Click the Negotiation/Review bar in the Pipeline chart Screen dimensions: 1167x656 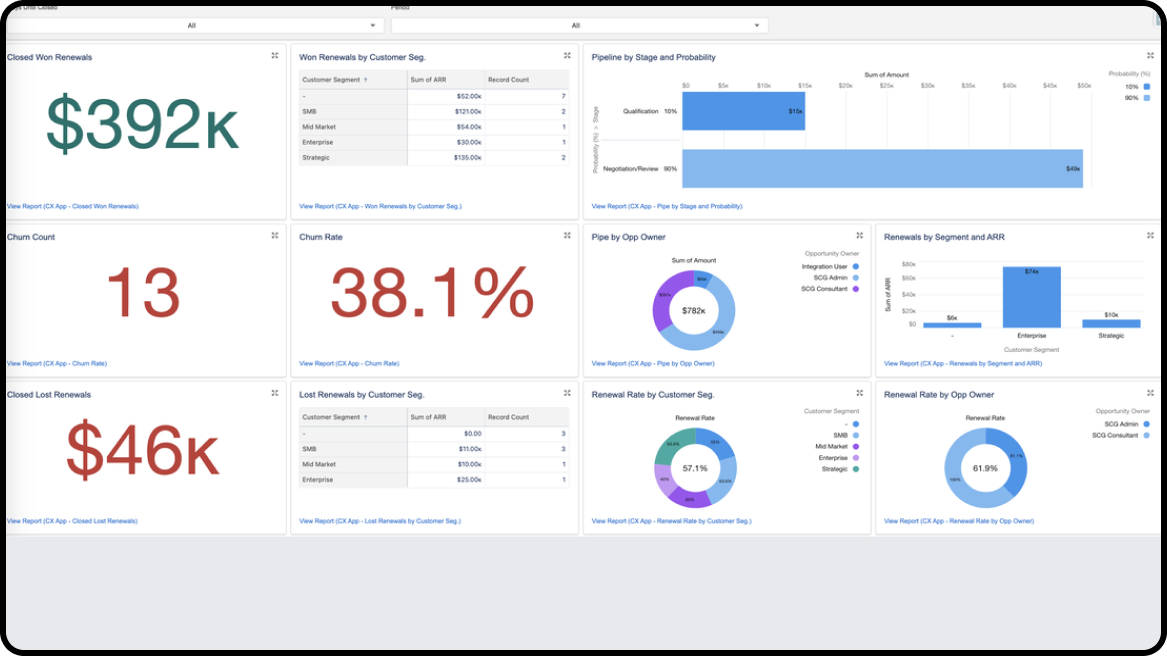click(880, 169)
